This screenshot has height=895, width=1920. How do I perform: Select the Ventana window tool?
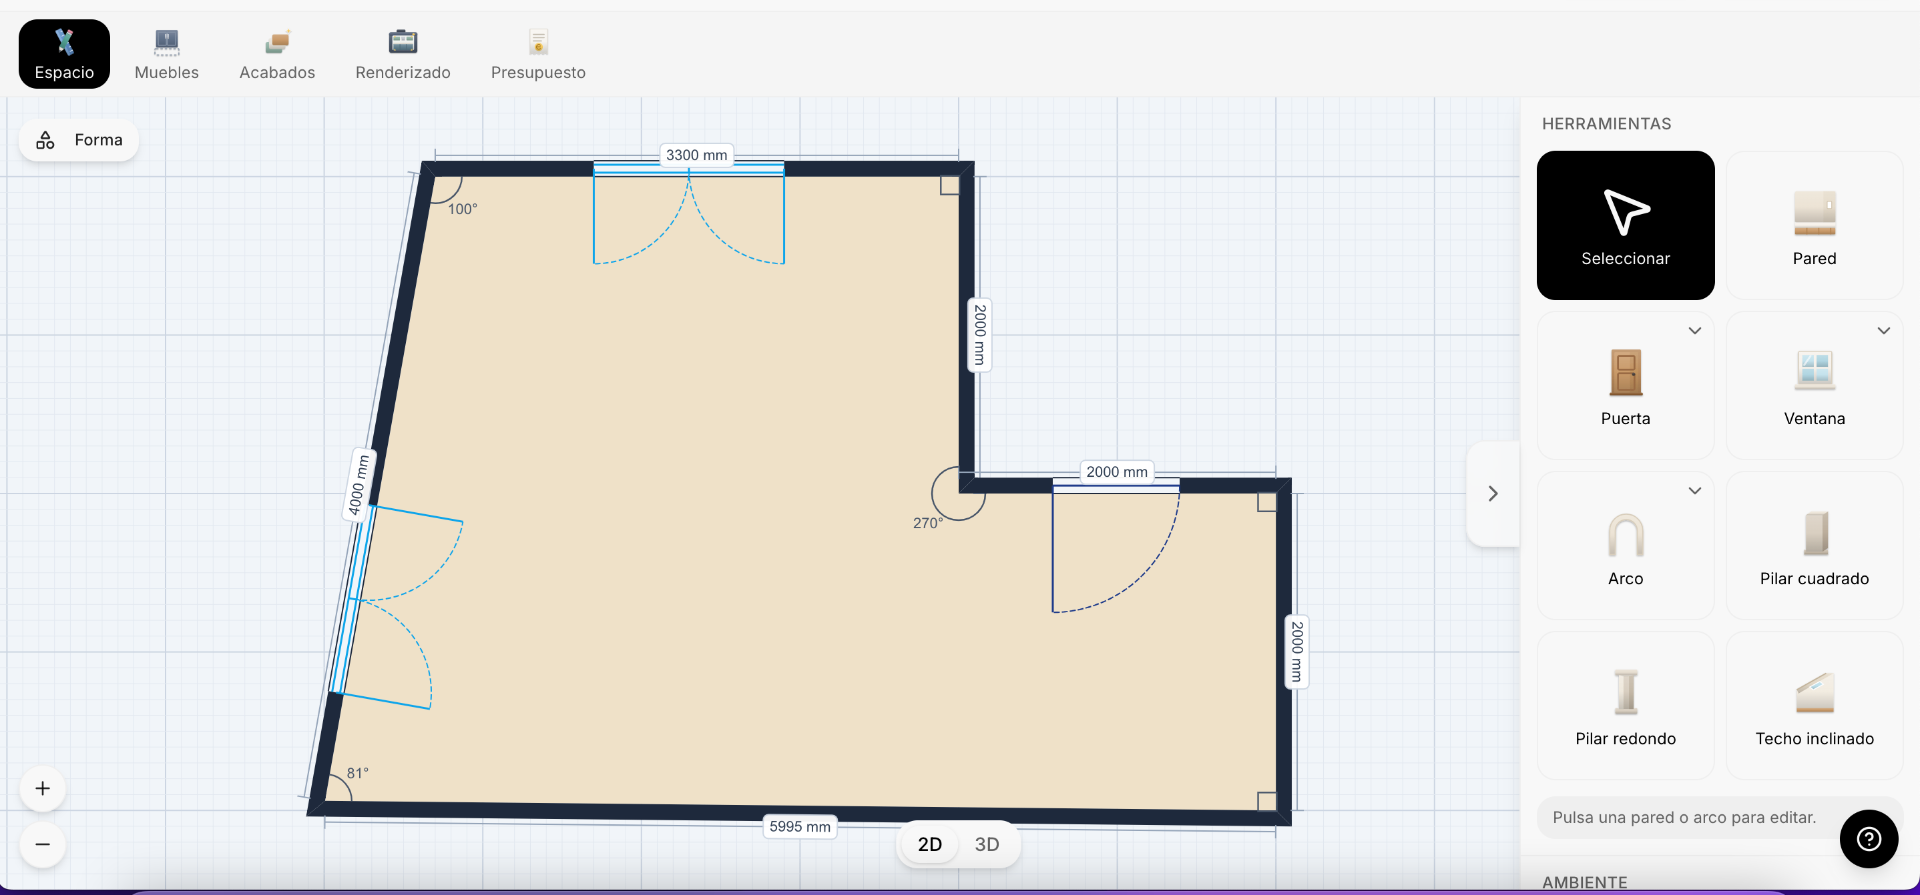1814,386
